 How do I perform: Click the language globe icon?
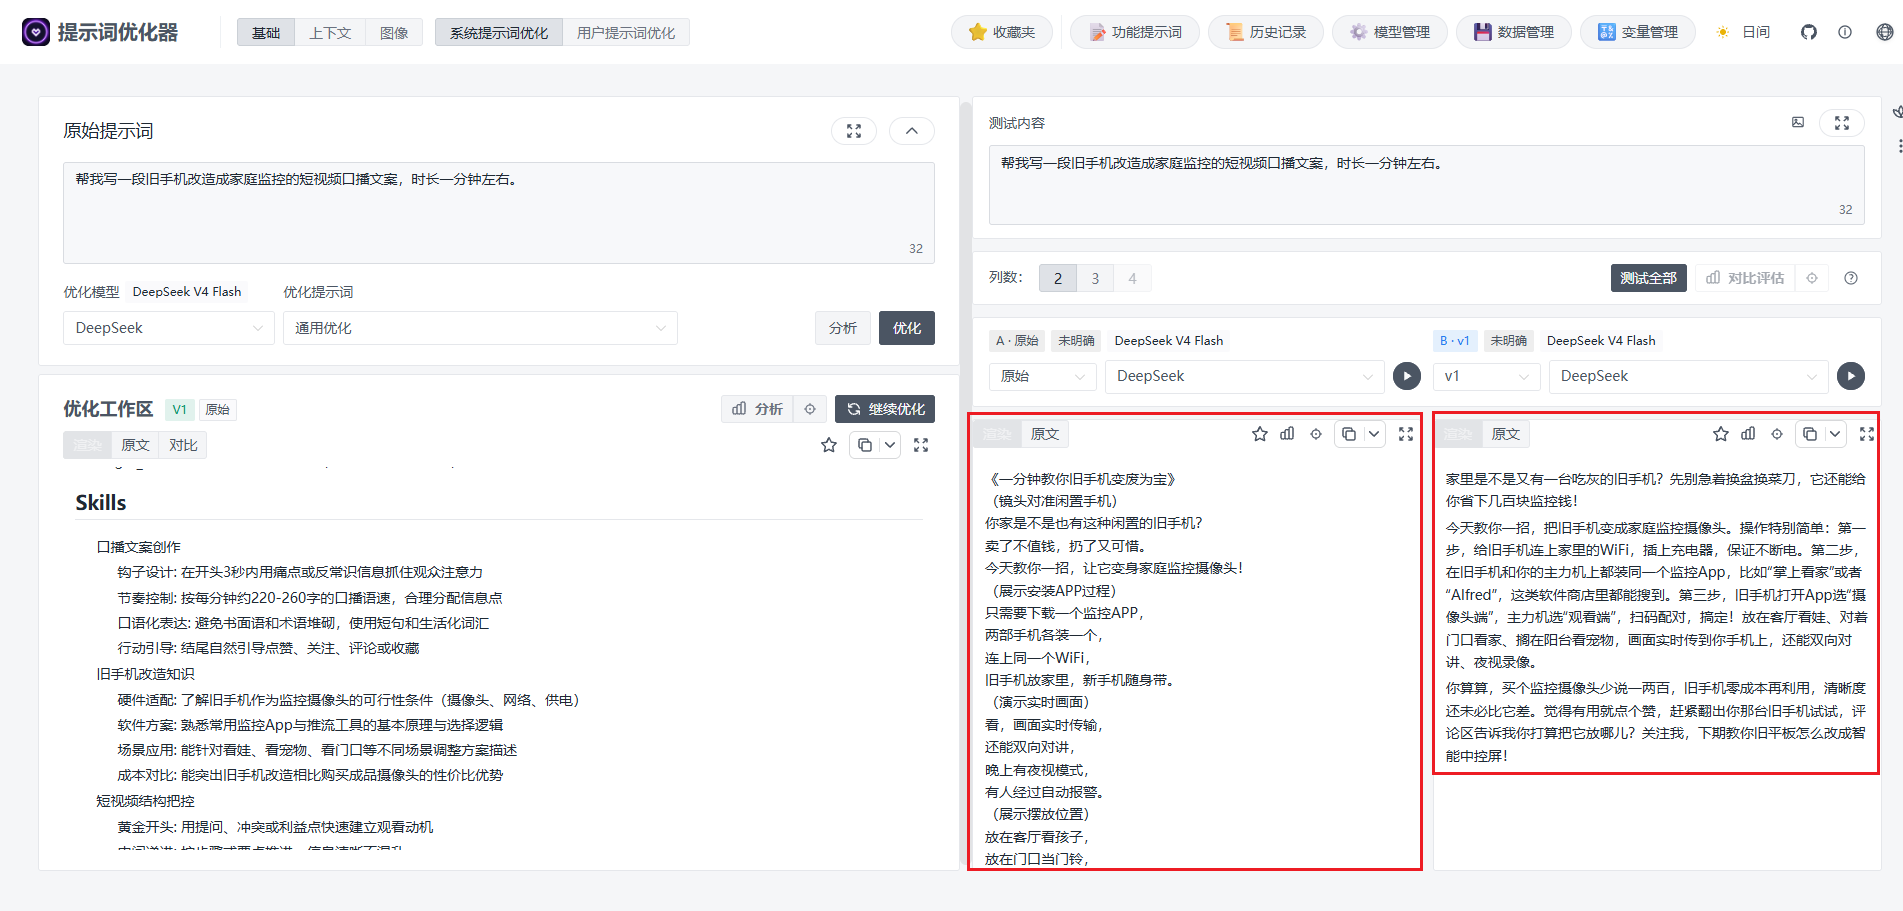1884,32
